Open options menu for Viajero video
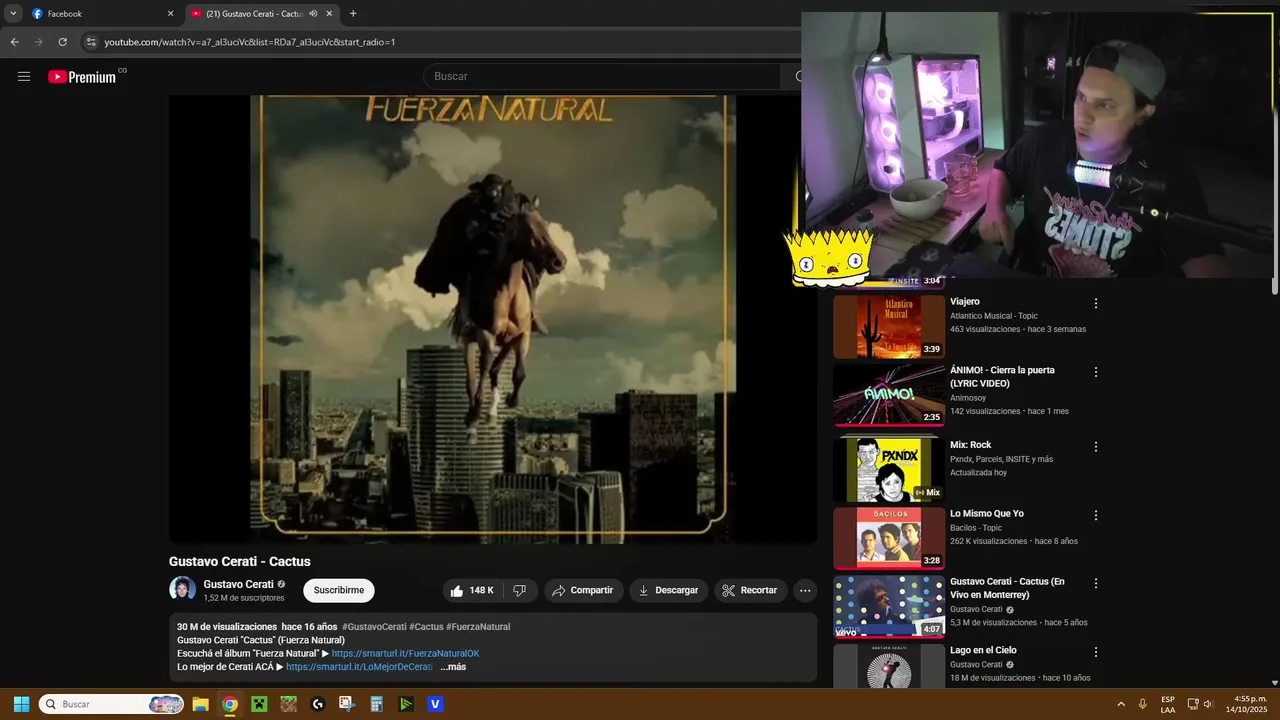The image size is (1280, 720). point(1095,303)
